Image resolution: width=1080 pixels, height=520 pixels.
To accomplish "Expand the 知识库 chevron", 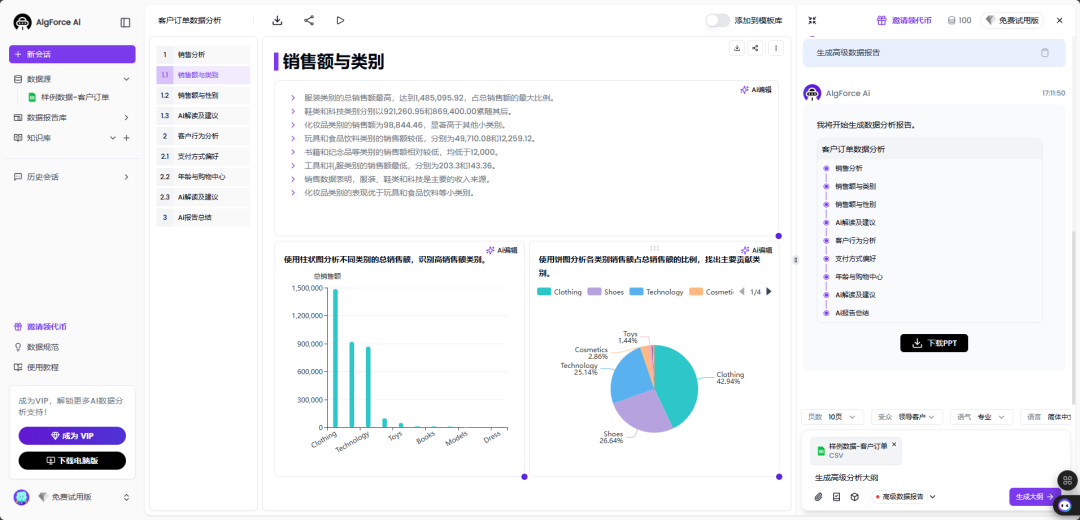I will point(113,138).
